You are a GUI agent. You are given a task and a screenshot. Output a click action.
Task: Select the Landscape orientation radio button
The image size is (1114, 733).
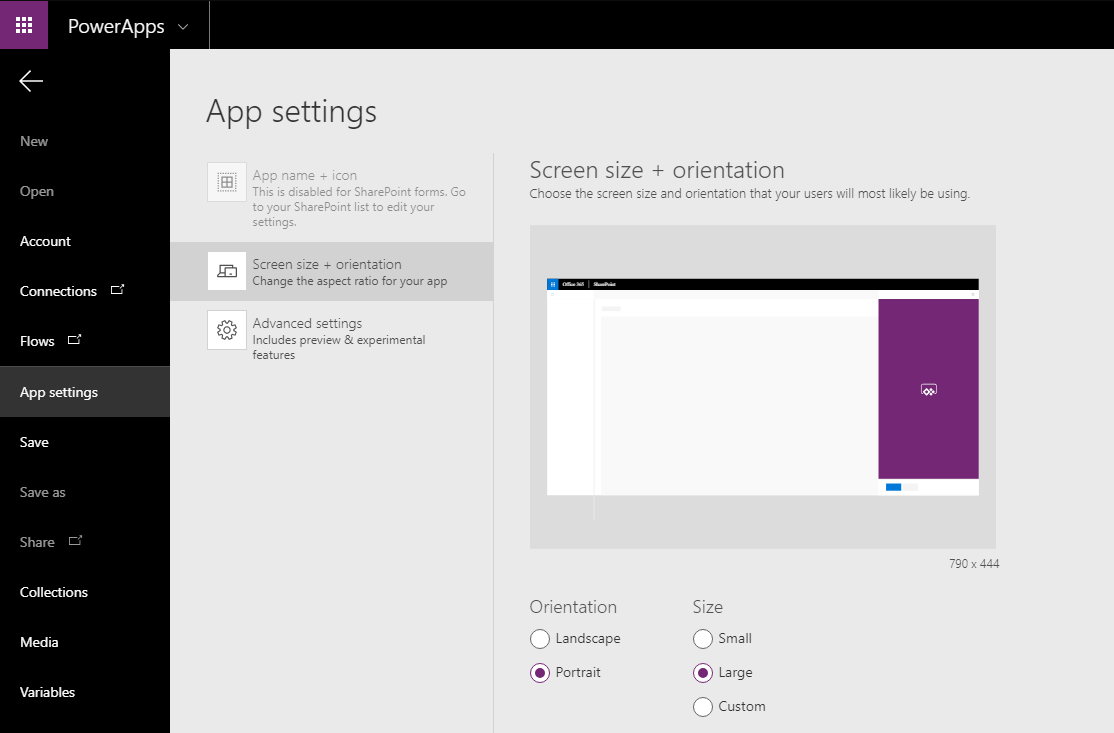(x=540, y=639)
